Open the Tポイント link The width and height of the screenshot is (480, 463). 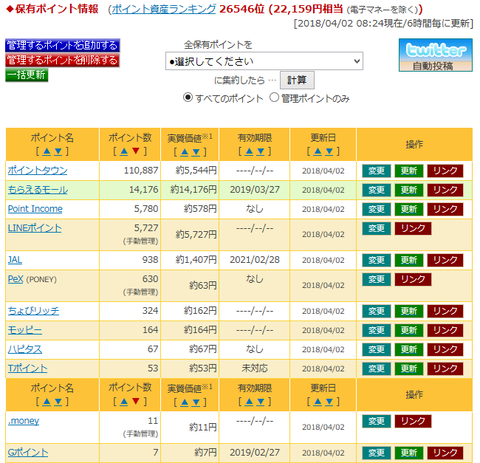coord(28,368)
